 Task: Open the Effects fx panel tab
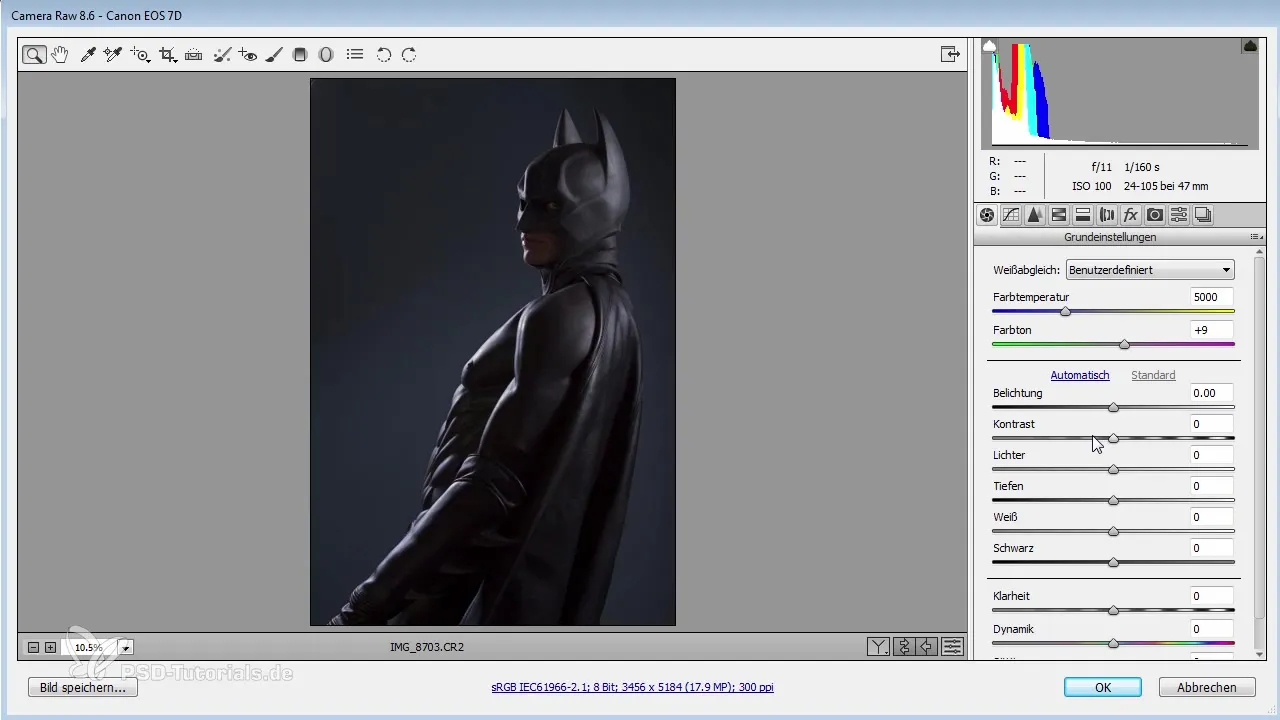coord(1131,215)
